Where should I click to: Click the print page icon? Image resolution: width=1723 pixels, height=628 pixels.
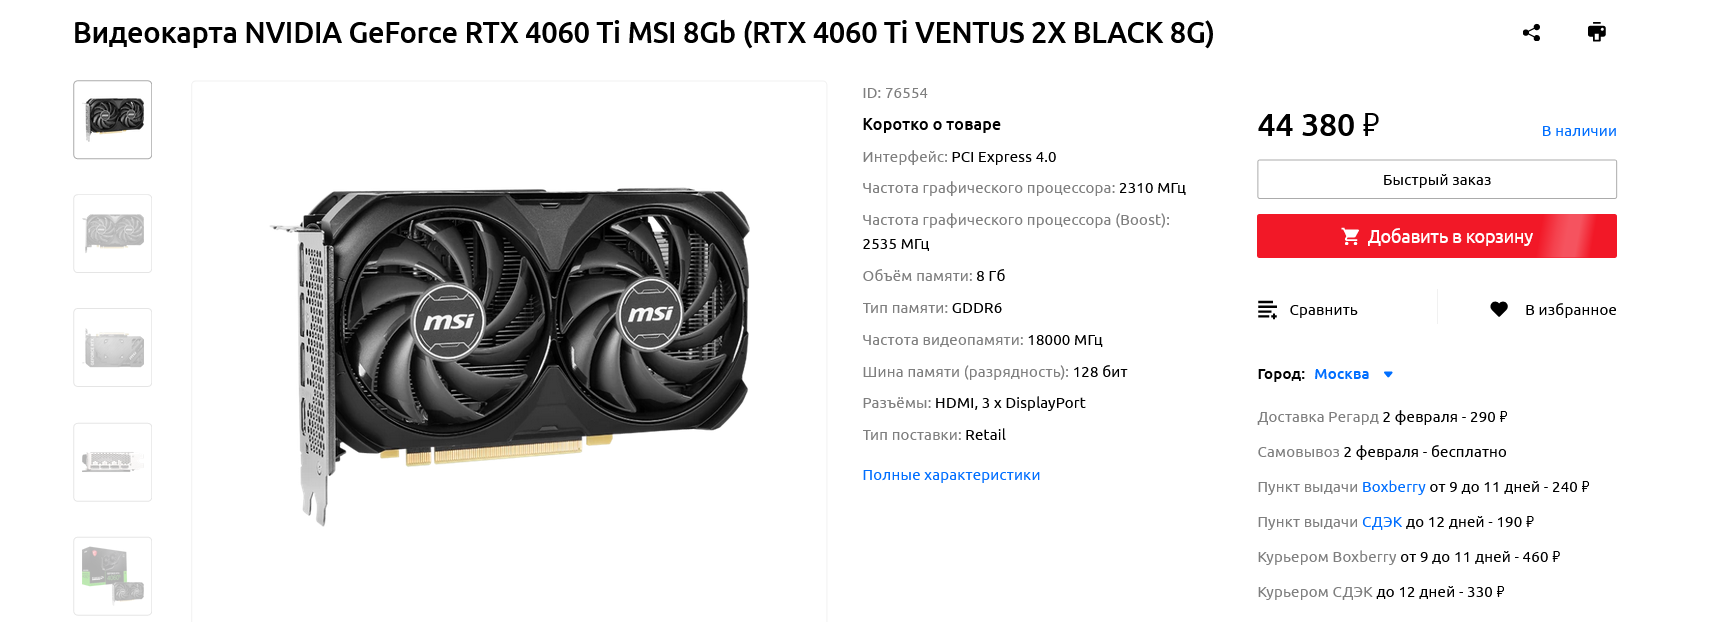coord(1597,32)
